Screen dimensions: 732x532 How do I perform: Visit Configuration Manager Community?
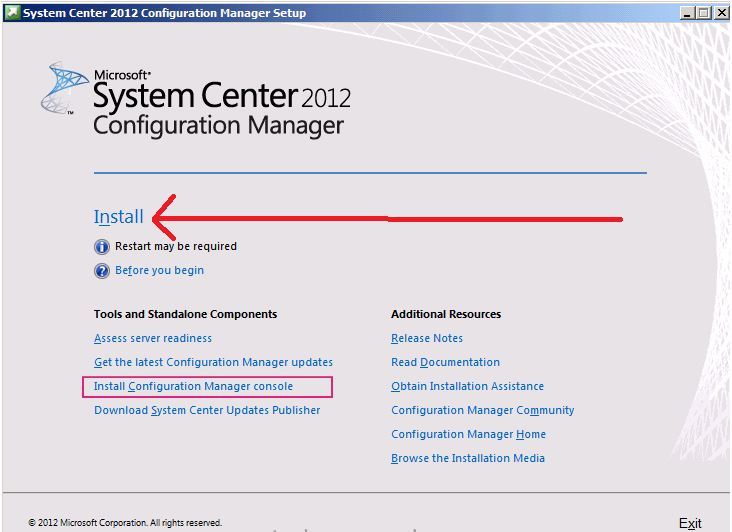tap(483, 410)
